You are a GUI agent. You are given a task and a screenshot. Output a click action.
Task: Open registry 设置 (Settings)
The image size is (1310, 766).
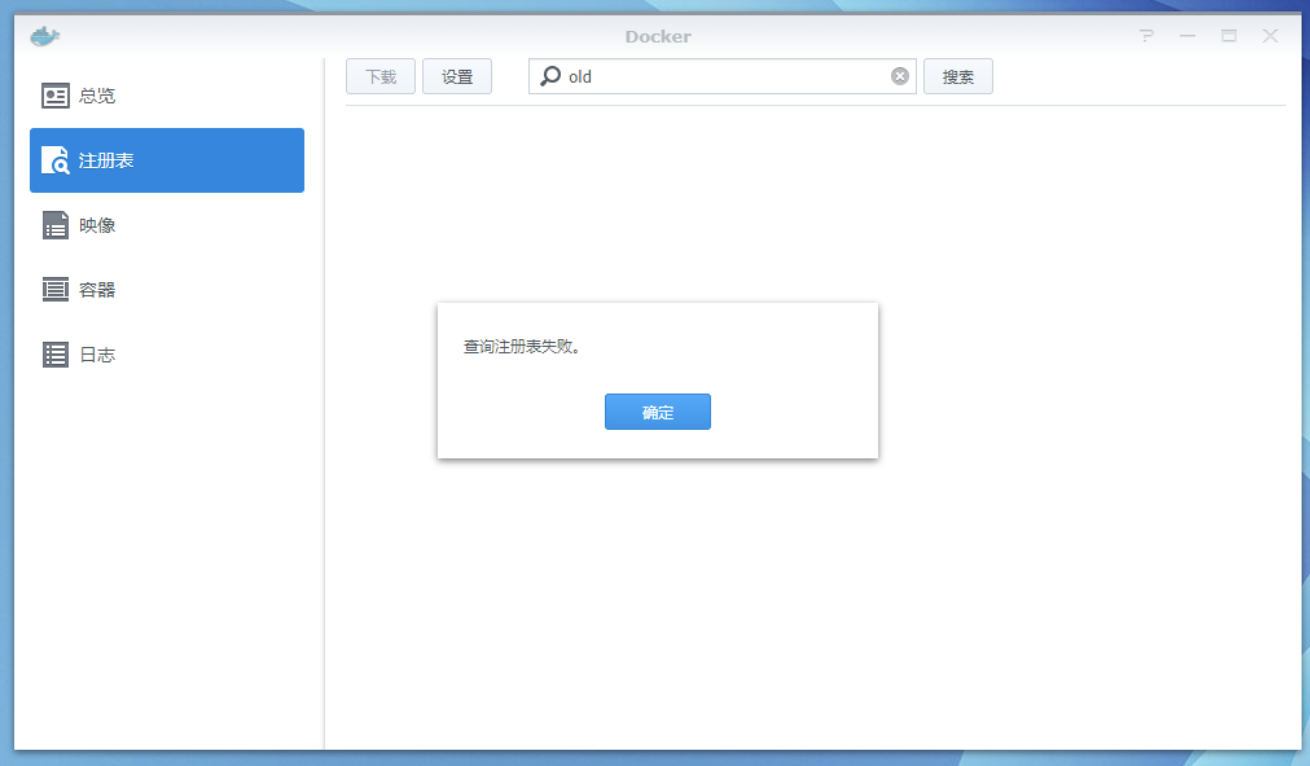click(x=457, y=76)
